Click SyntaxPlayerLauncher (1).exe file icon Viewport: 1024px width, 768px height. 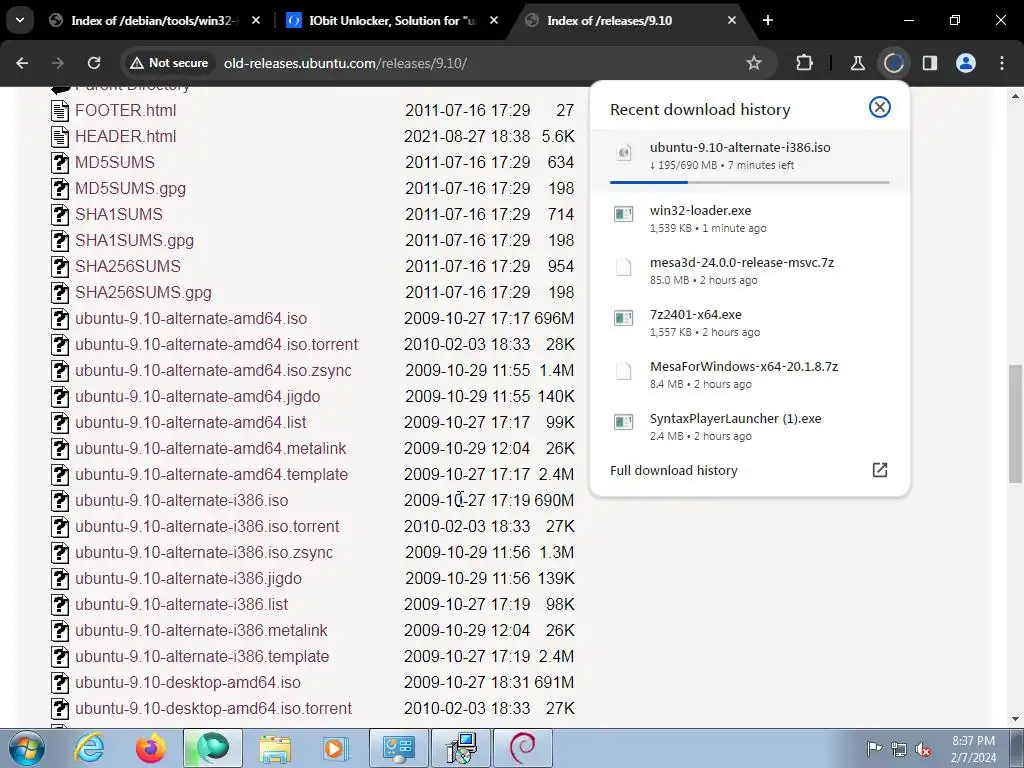(x=624, y=422)
